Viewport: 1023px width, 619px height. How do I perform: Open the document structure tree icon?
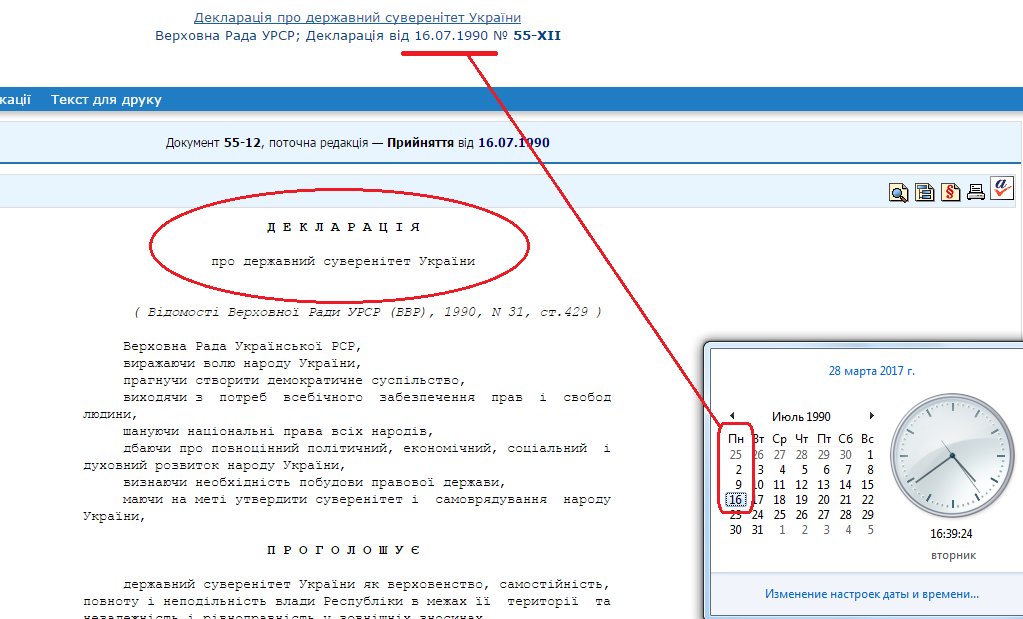pos(924,192)
